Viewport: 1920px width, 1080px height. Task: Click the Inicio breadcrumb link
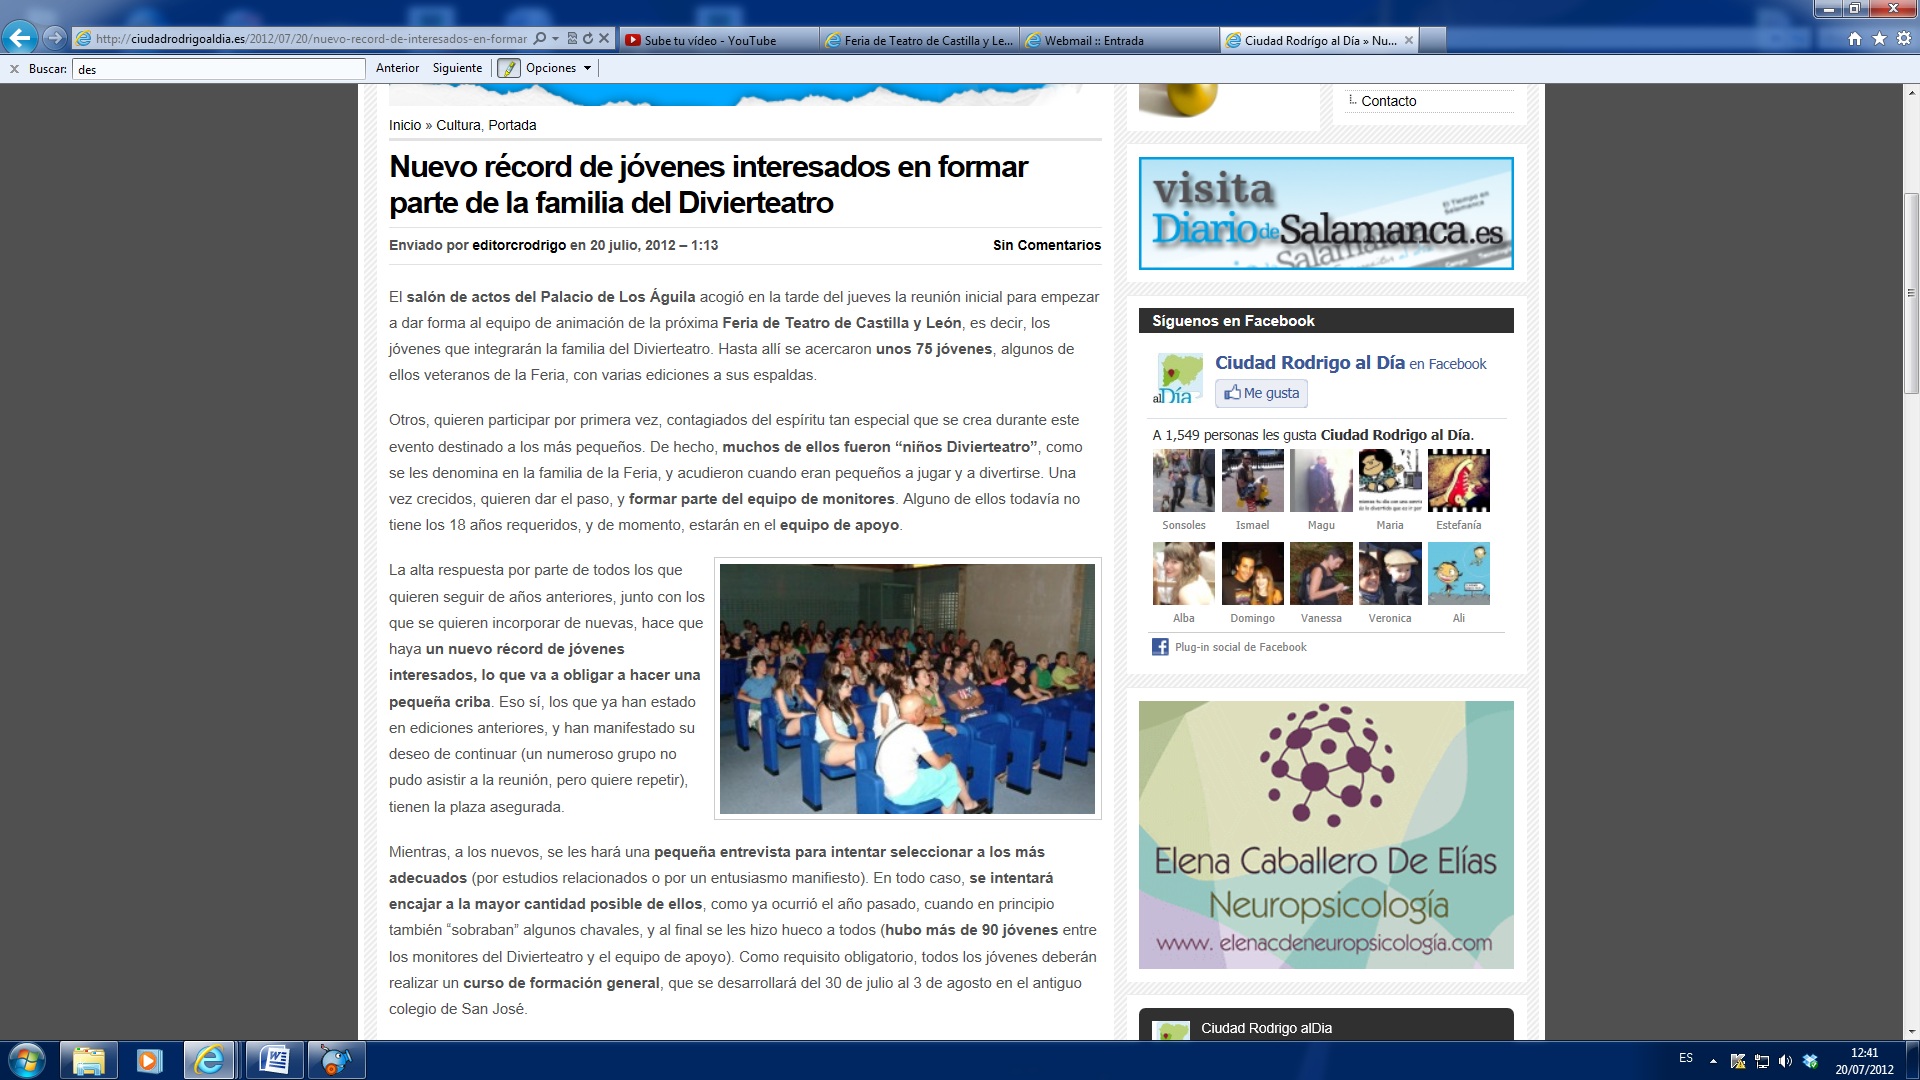point(405,125)
